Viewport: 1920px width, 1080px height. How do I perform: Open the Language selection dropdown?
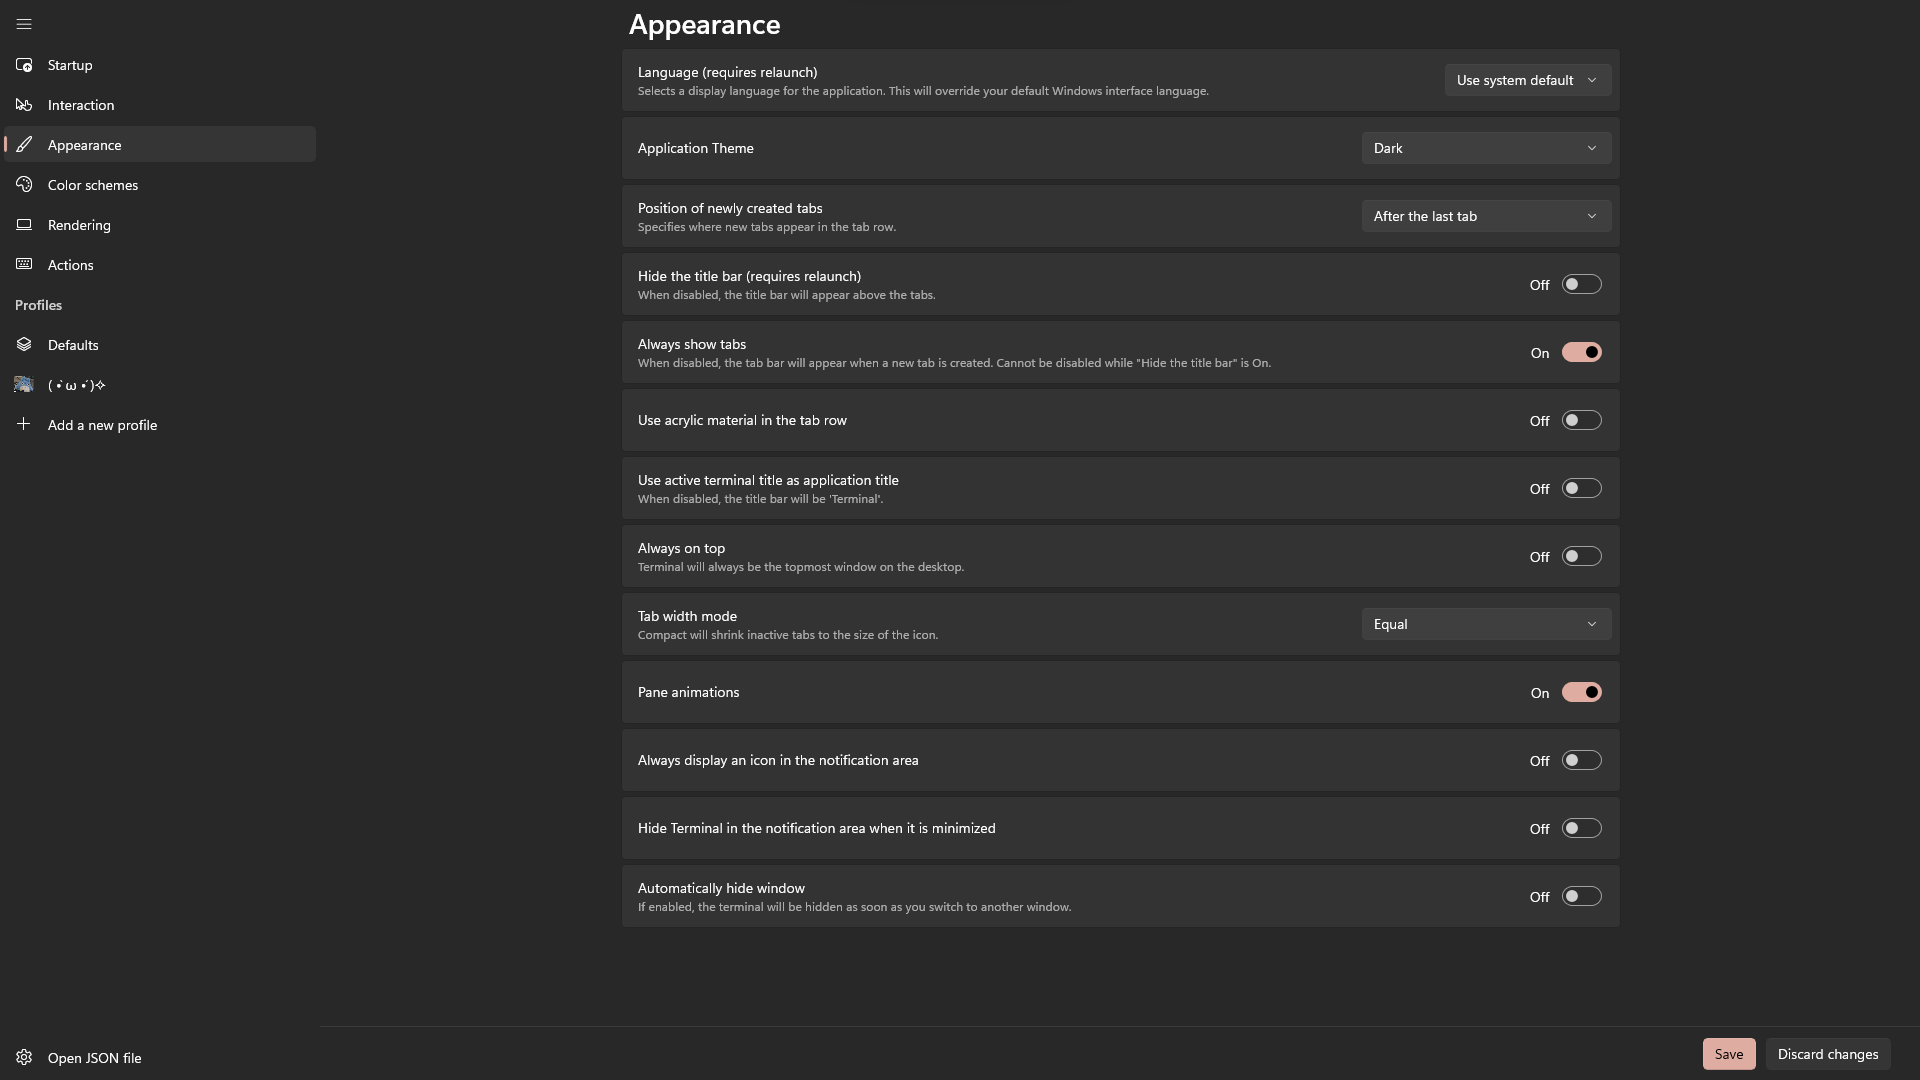click(1527, 79)
